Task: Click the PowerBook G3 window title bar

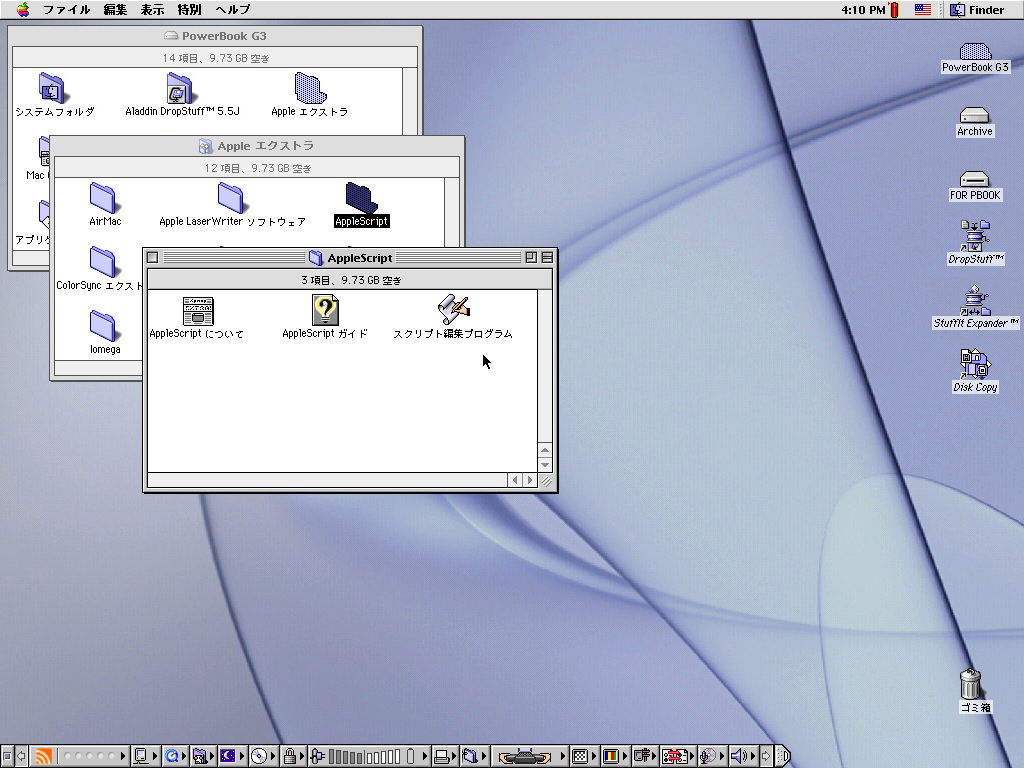Action: pos(215,36)
